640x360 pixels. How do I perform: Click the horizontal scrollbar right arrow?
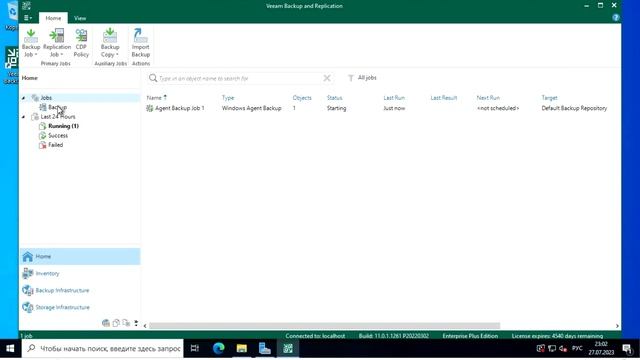click(x=617, y=326)
